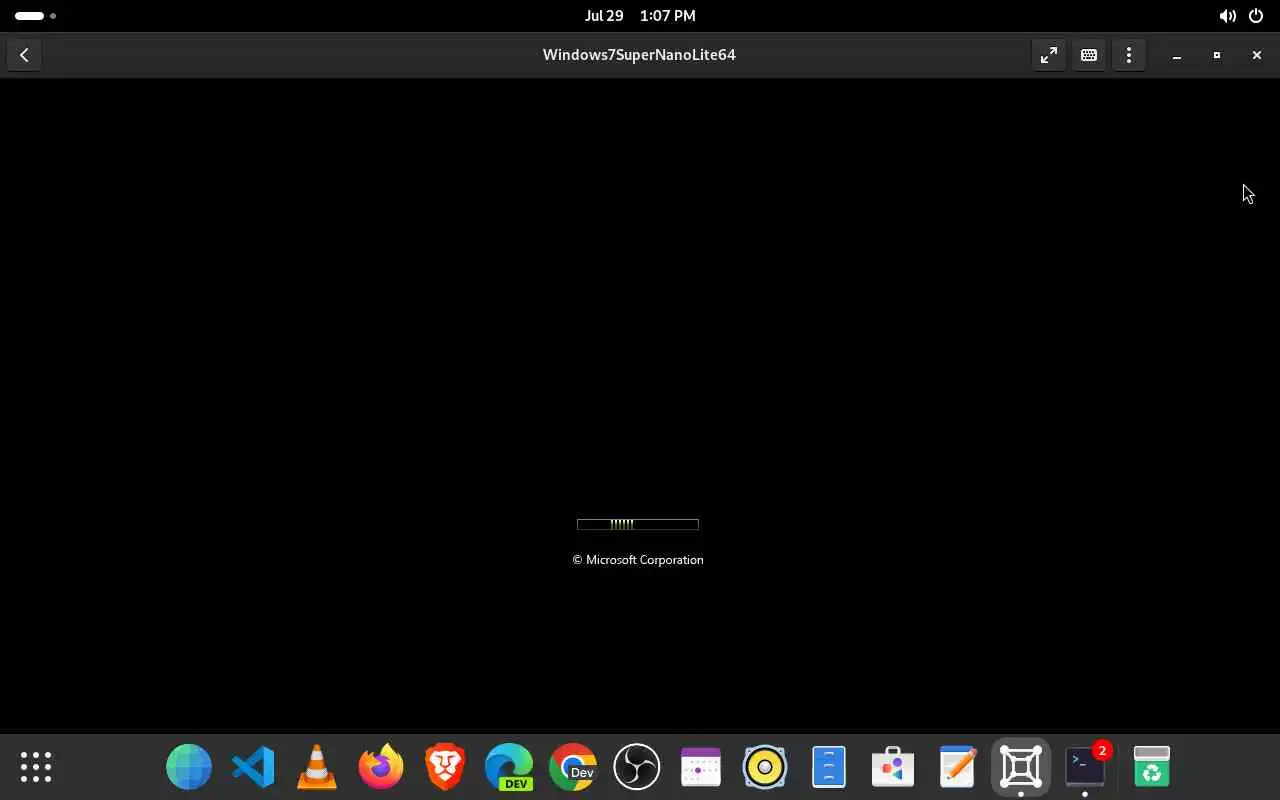The width and height of the screenshot is (1280, 800).
Task: Launch Firefox from the dock
Action: coord(381,767)
